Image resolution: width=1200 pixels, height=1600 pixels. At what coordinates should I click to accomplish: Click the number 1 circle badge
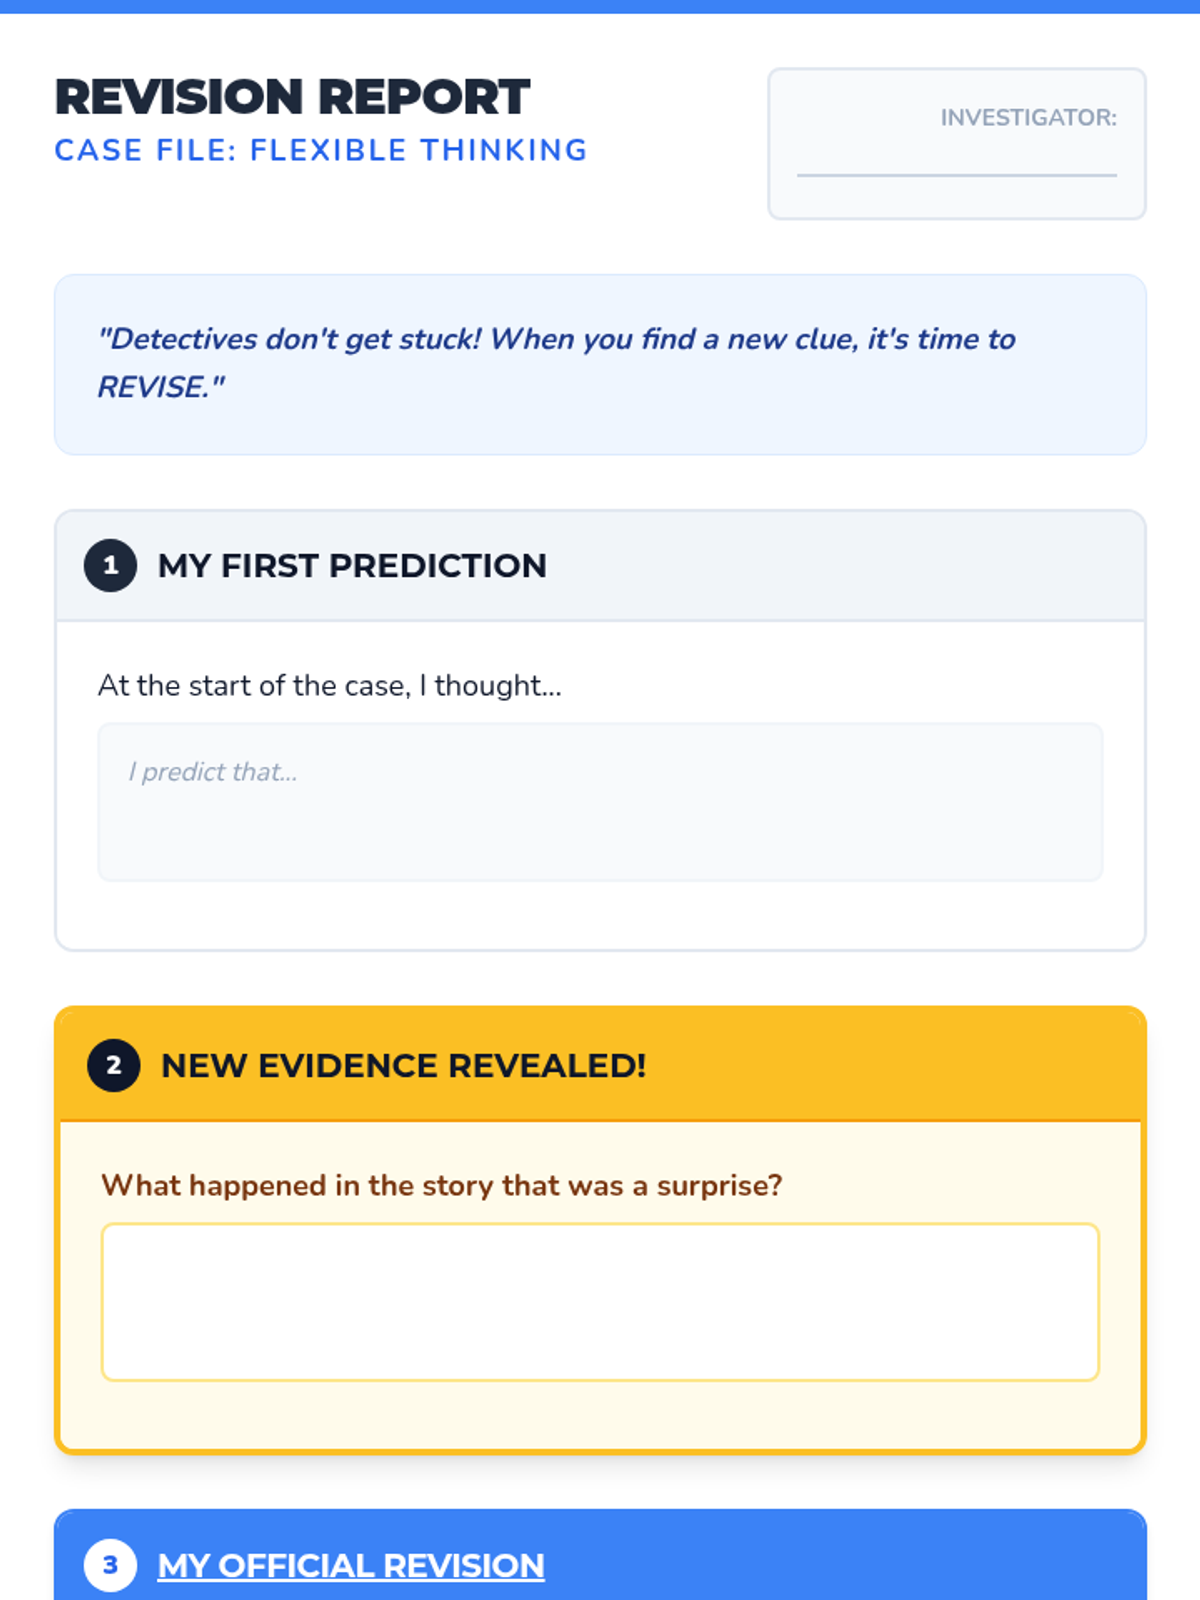point(110,565)
